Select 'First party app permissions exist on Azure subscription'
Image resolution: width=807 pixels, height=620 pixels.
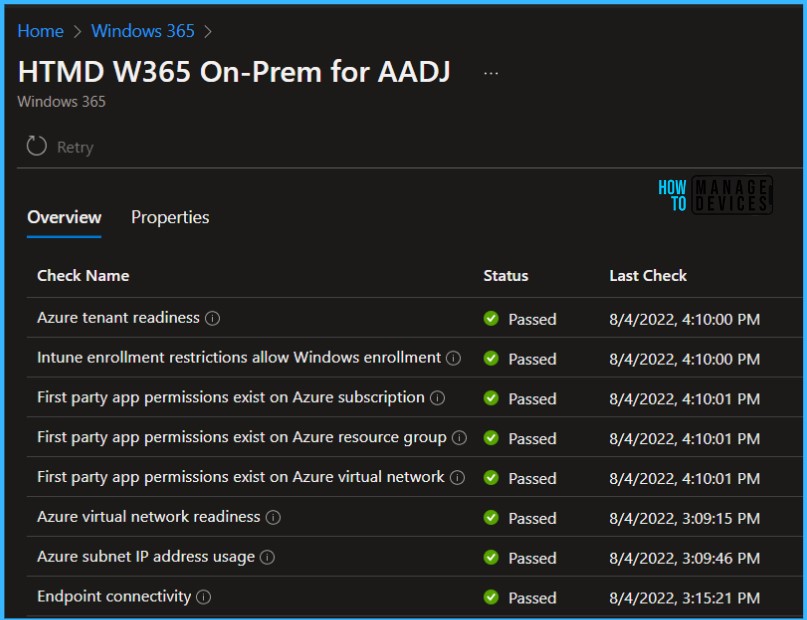231,398
